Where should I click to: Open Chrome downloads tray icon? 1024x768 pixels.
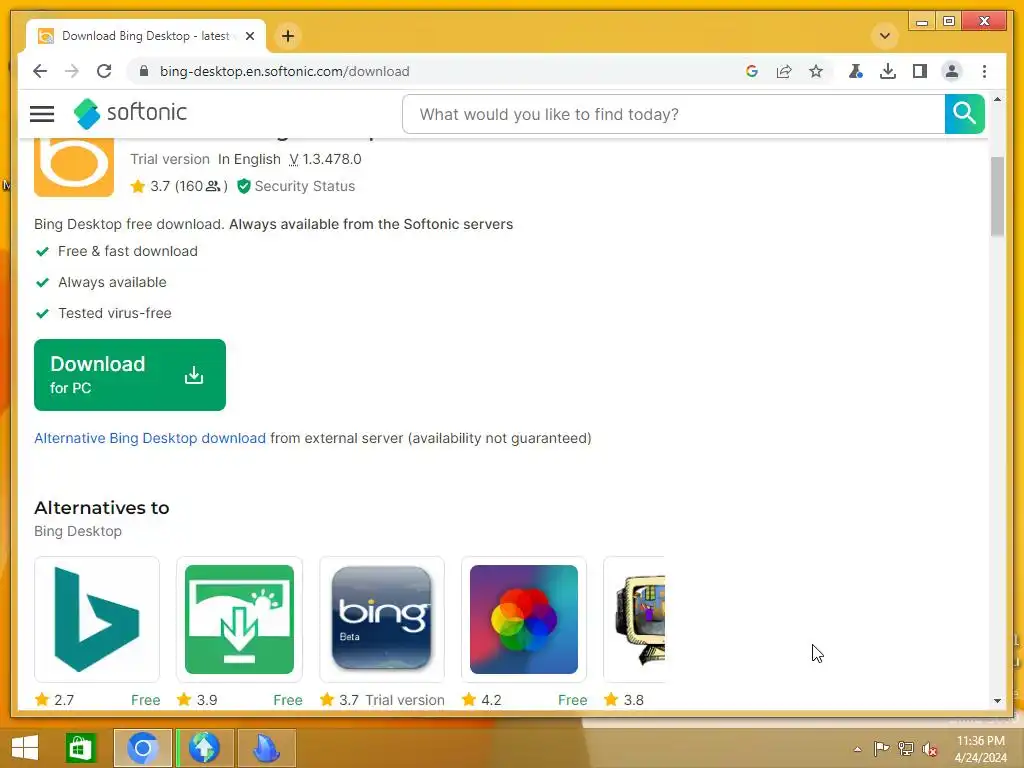[x=888, y=71]
